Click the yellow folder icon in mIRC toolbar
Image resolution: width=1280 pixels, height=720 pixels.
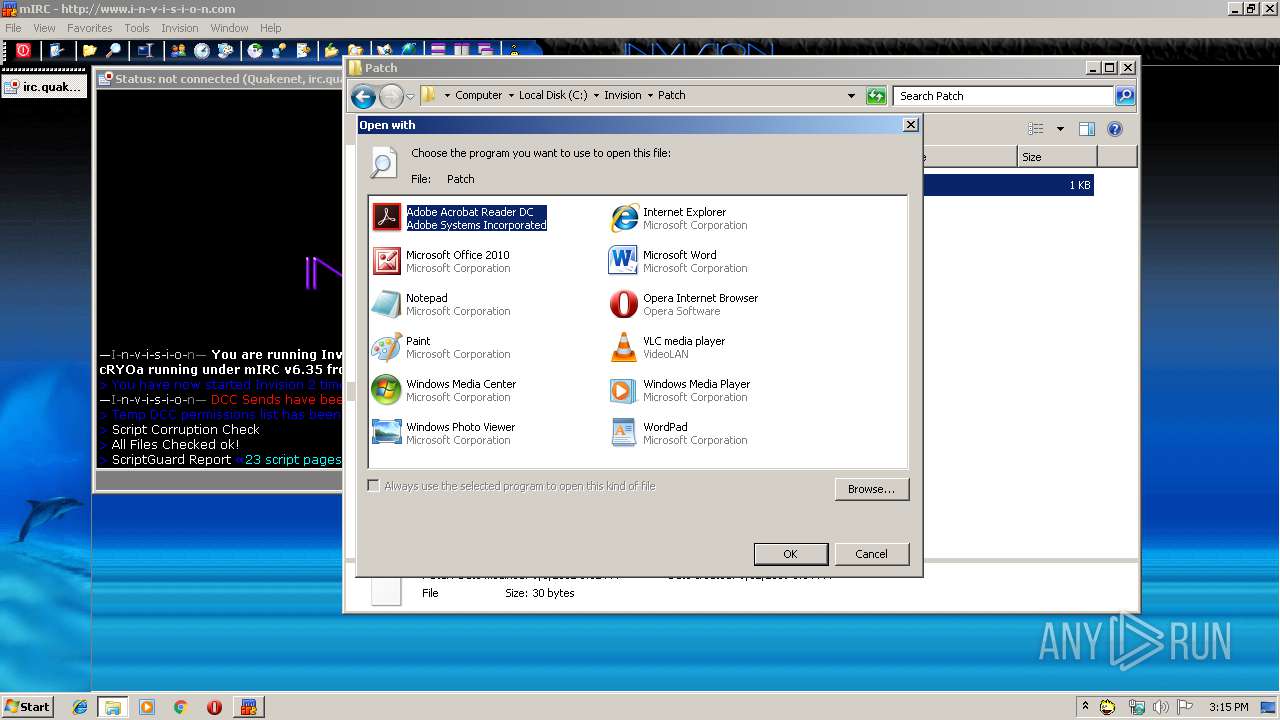[x=90, y=50]
